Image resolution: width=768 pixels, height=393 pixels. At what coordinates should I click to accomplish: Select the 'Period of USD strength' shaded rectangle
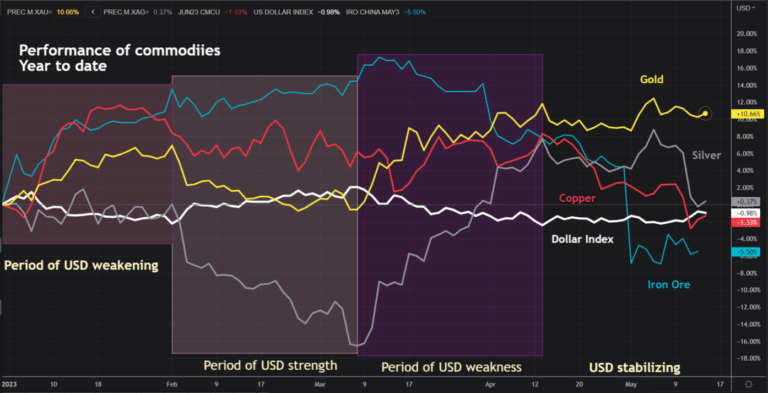[265, 214]
